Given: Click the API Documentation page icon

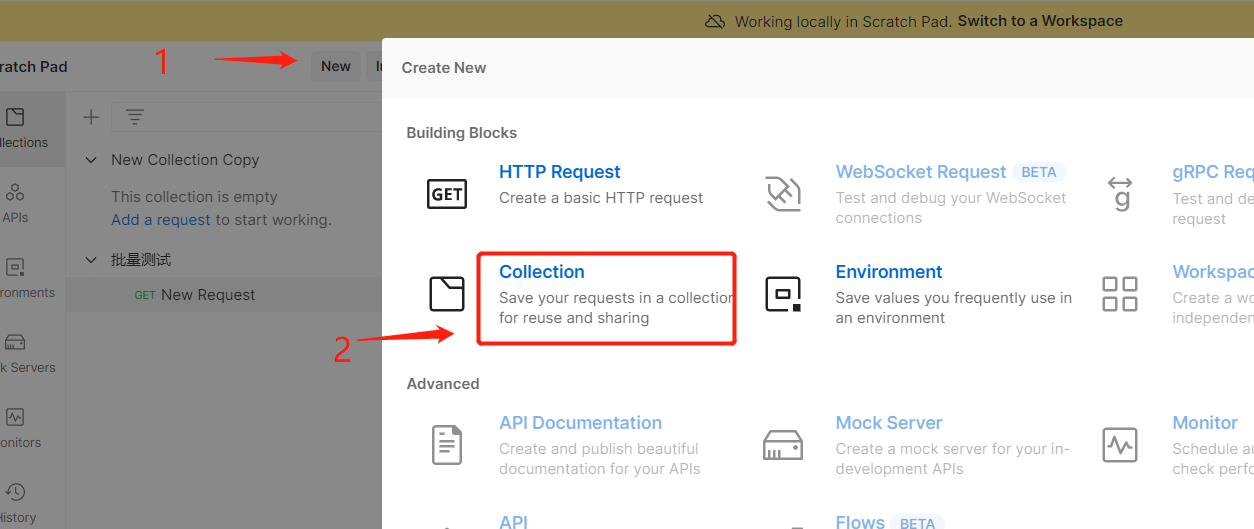Looking at the screenshot, I should [x=447, y=445].
